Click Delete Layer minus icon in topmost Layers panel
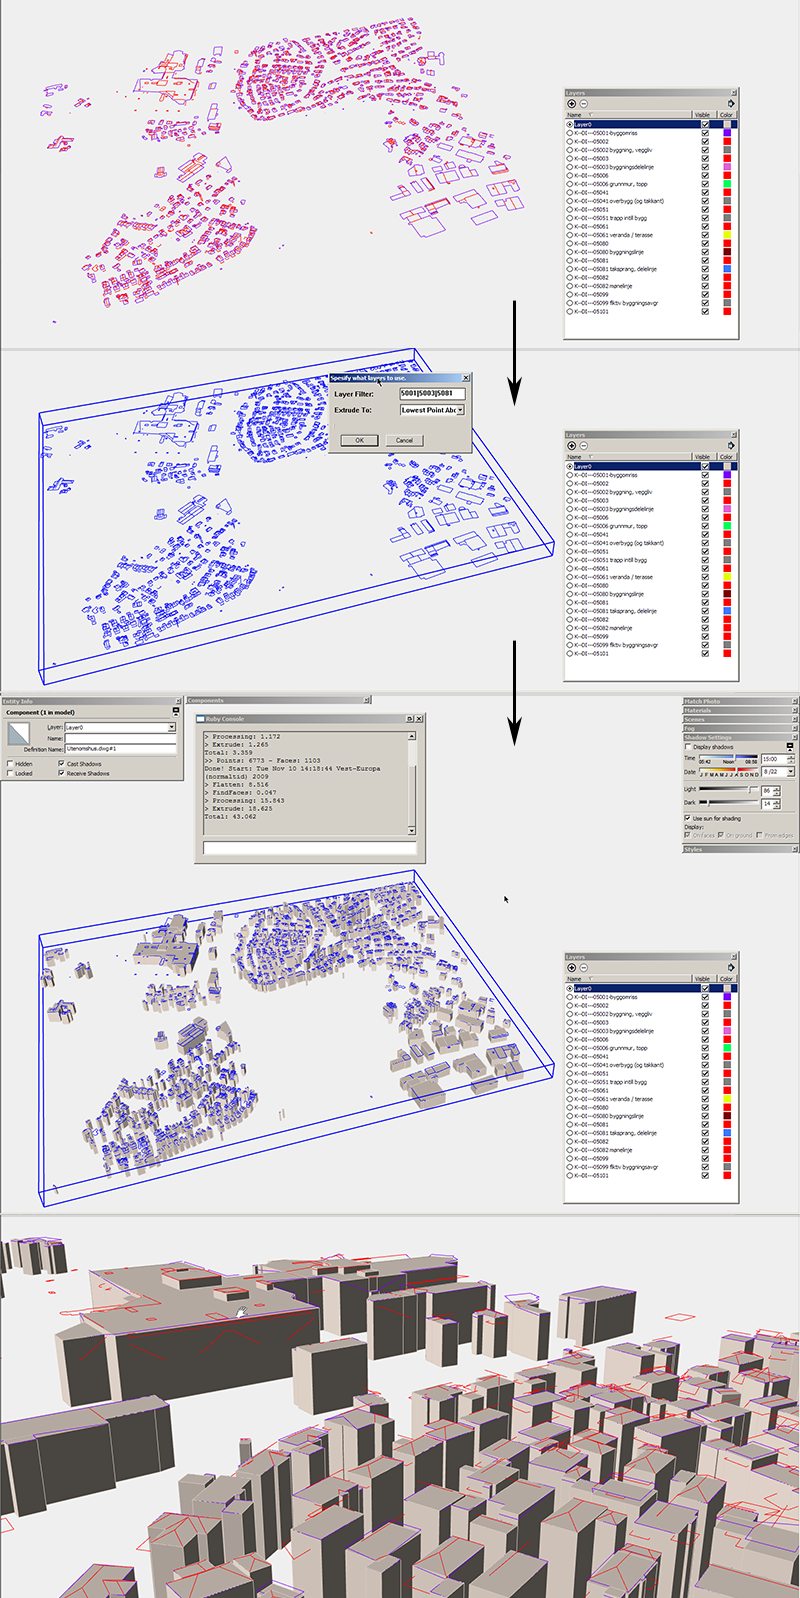 click(584, 103)
